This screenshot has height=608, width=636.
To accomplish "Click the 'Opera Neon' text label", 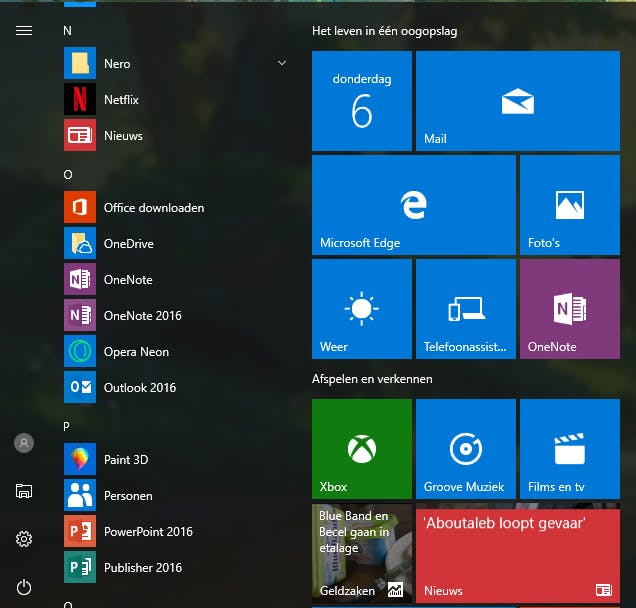I will tap(136, 352).
